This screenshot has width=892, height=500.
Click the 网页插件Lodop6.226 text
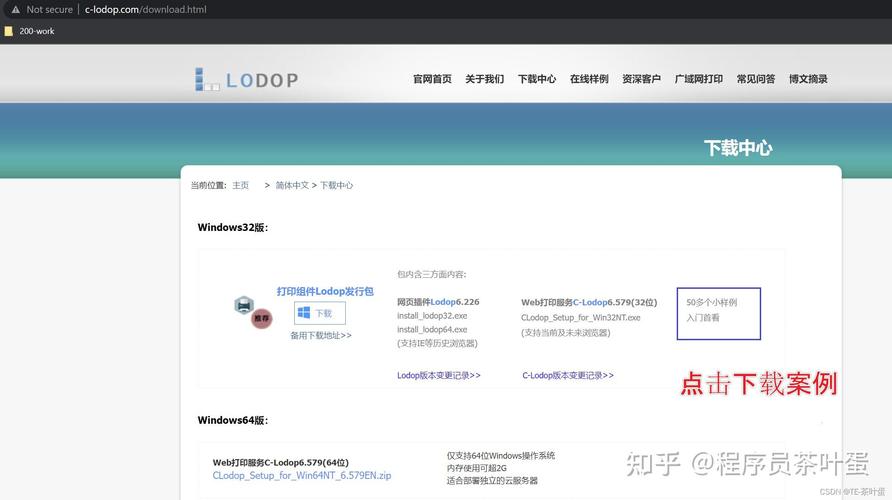click(x=438, y=302)
